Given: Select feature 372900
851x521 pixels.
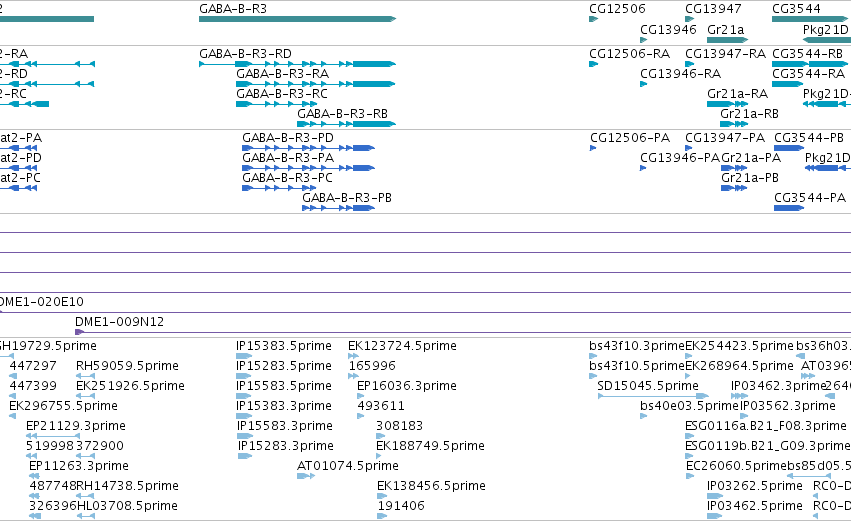Looking at the screenshot, I should [x=100, y=446].
